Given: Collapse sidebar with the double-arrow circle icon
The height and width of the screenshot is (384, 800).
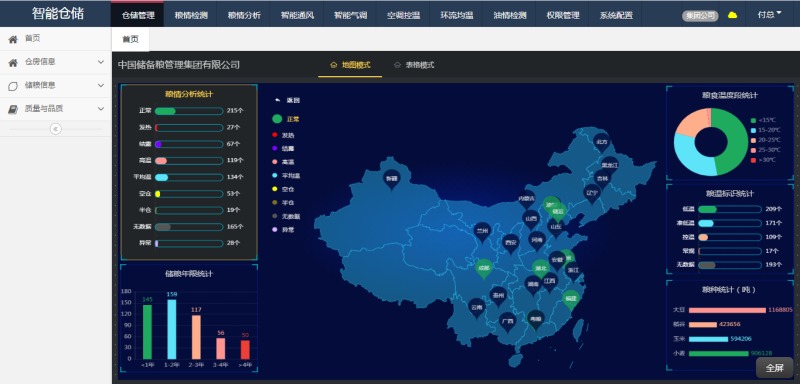Looking at the screenshot, I should coord(56,129).
